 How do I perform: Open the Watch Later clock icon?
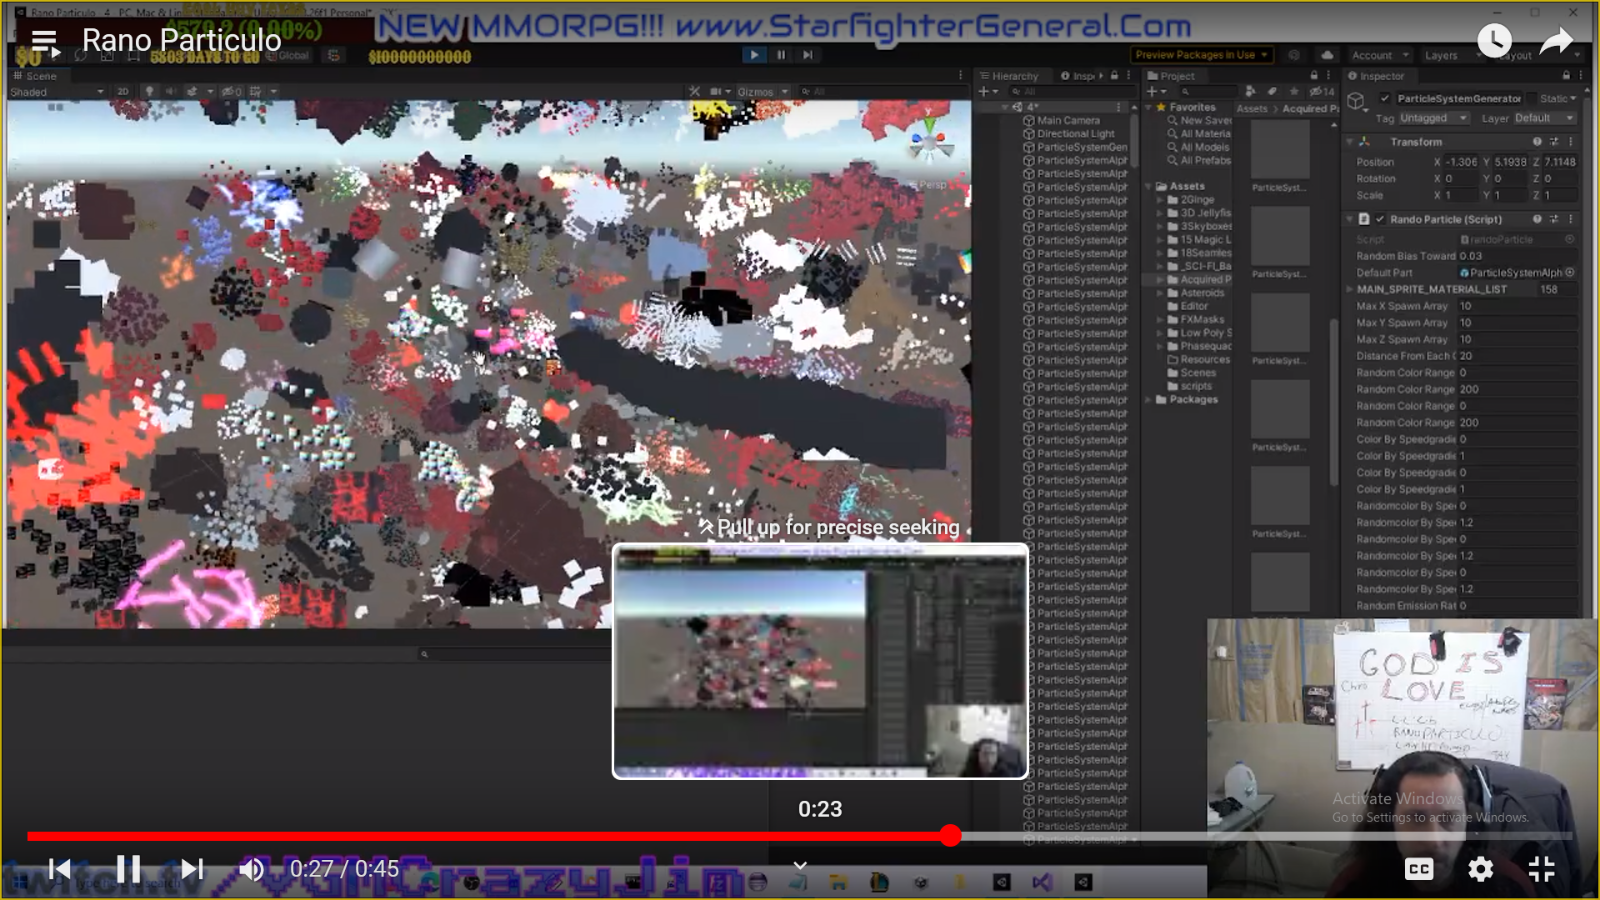1494,40
